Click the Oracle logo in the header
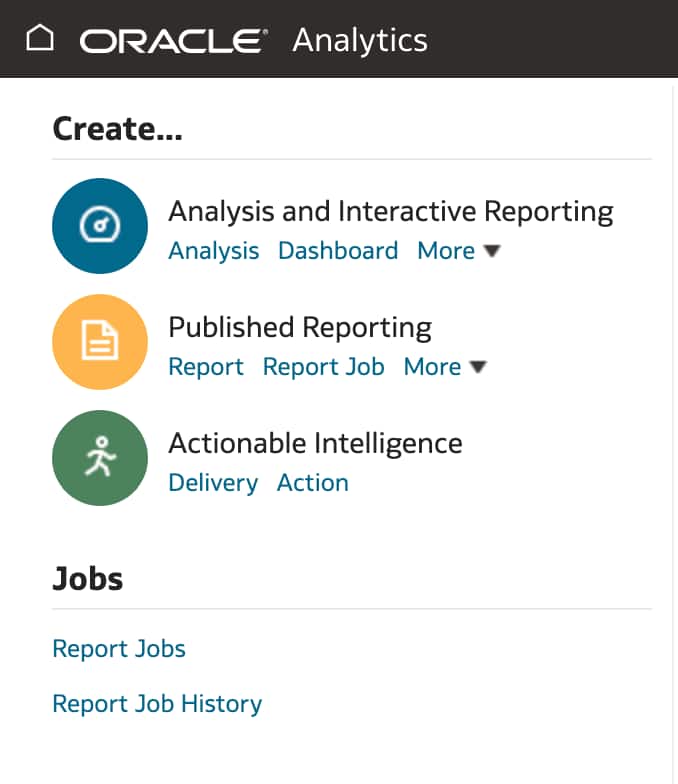The height and width of the screenshot is (784, 678). click(174, 41)
